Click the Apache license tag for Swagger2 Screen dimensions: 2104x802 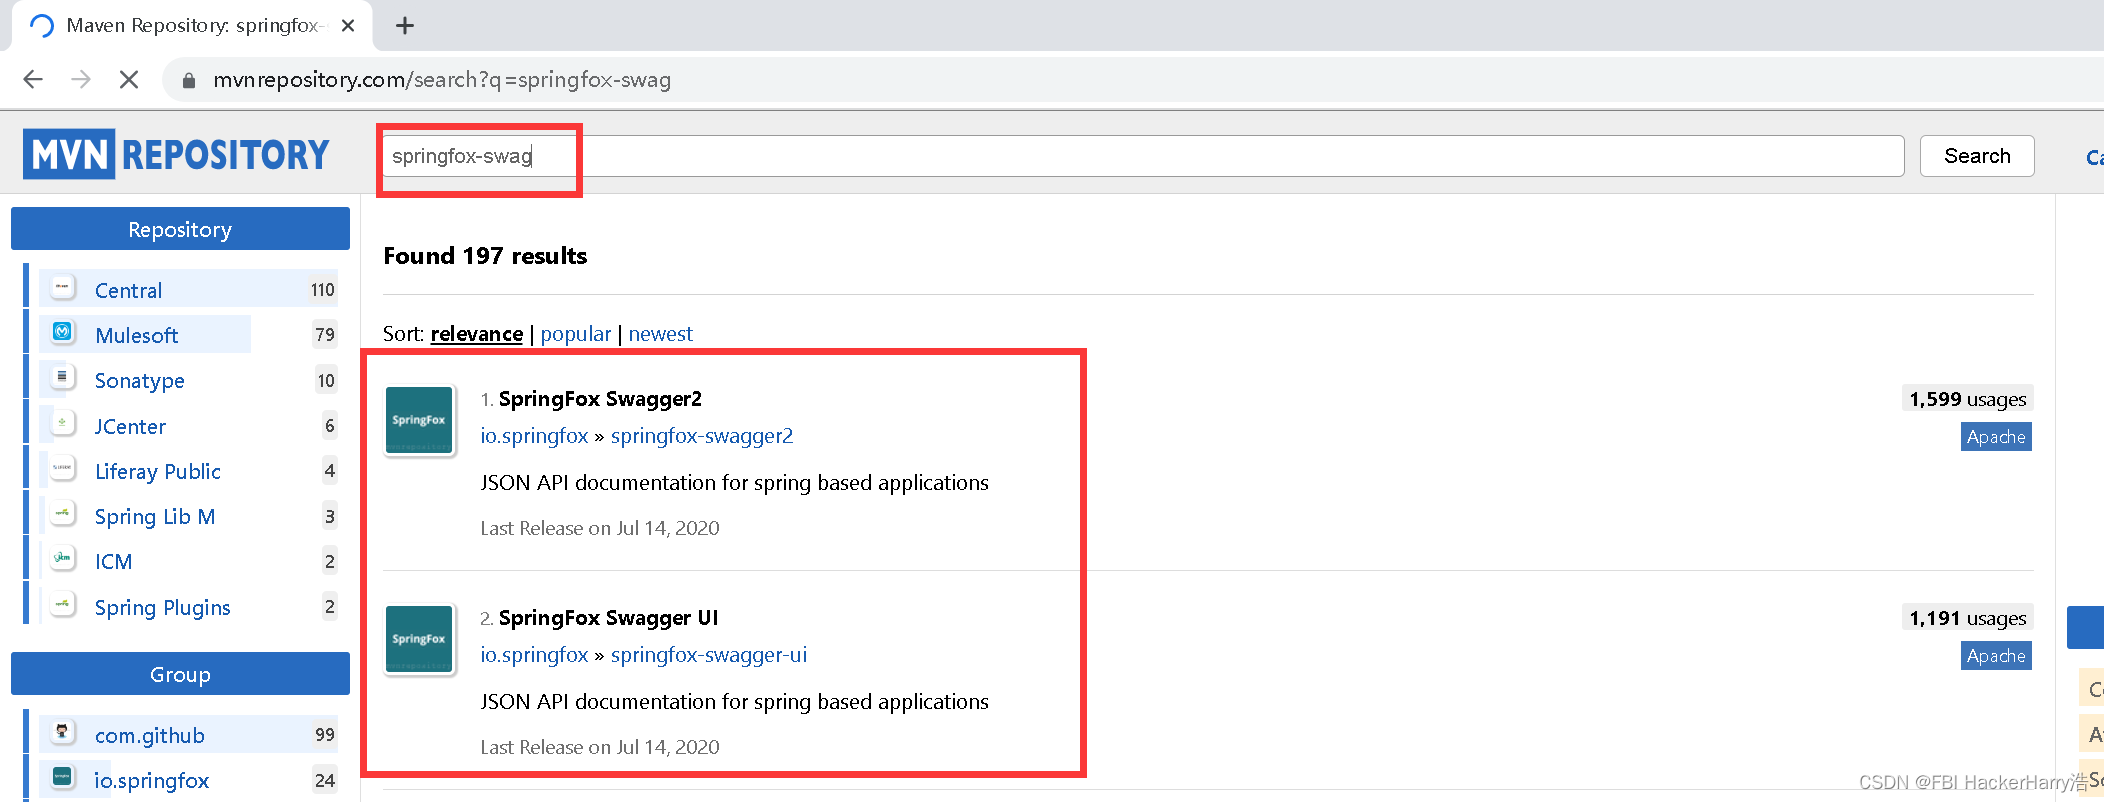[1996, 437]
